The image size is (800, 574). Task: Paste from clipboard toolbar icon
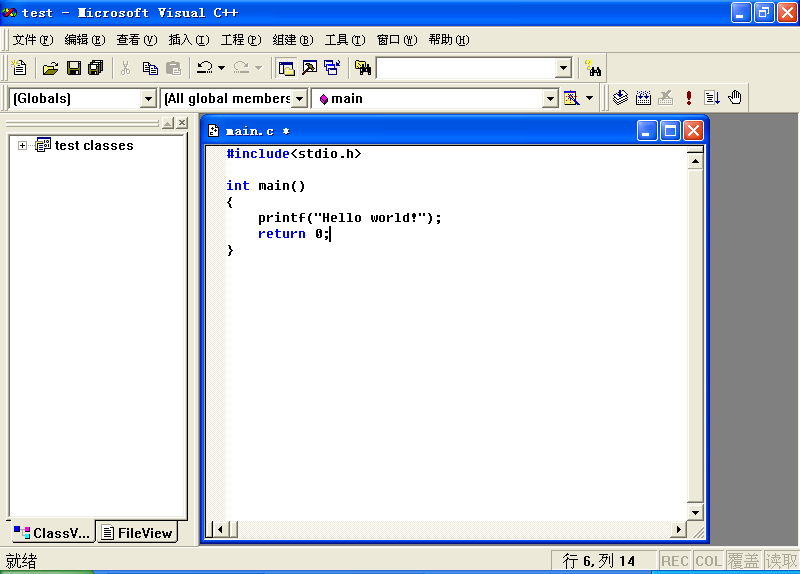click(173, 68)
